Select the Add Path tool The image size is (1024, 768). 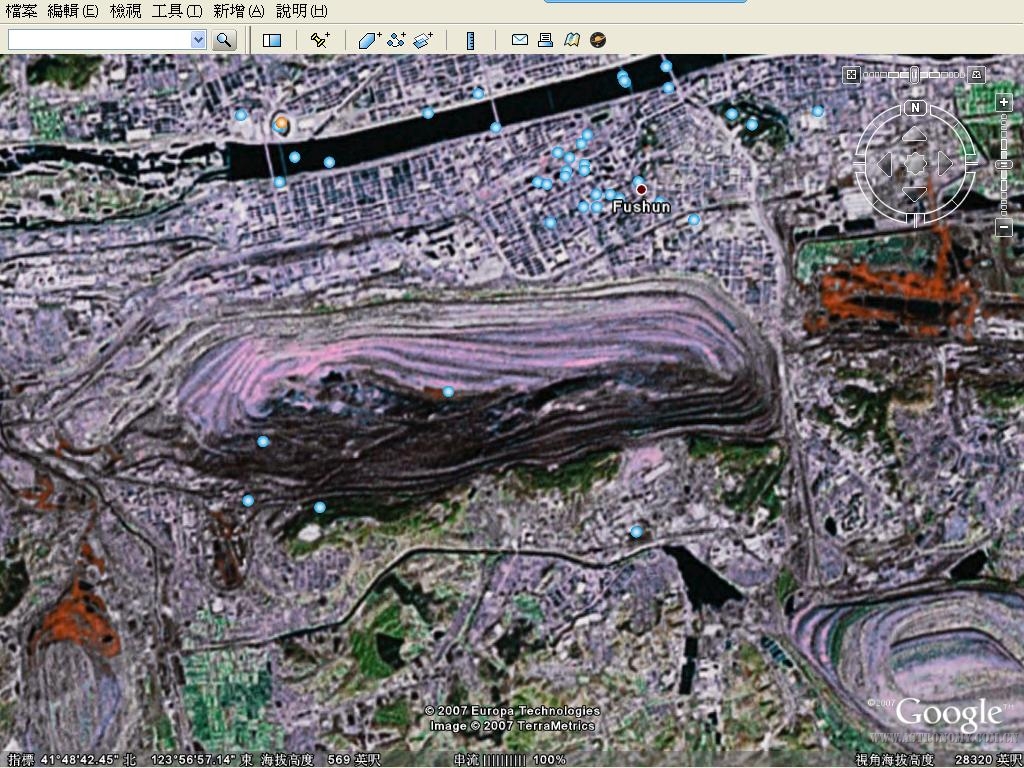pyautogui.click(x=396, y=40)
